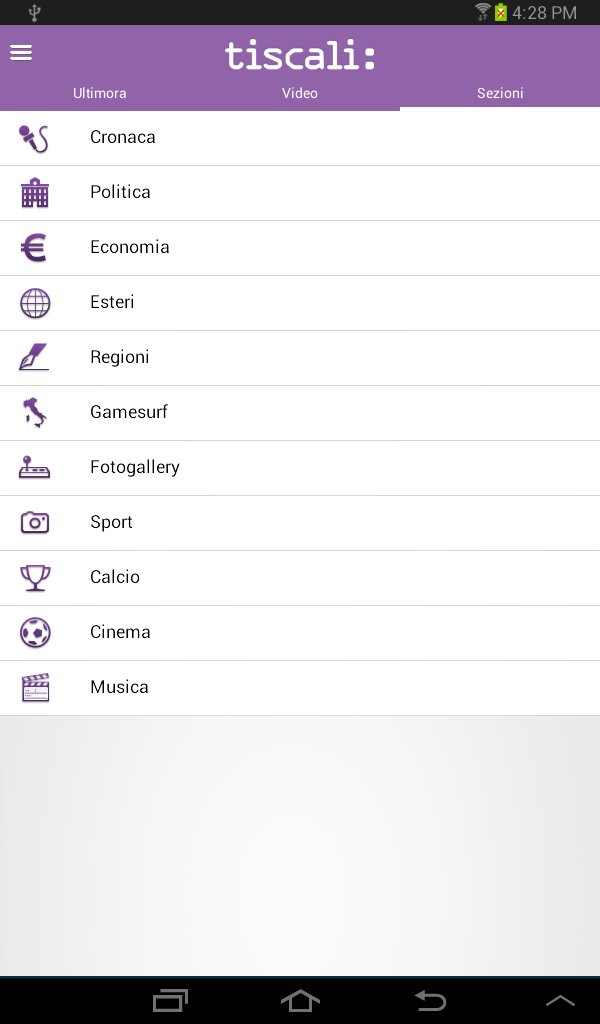
Task: Tap the globe icon beside Esteri
Action: click(35, 303)
